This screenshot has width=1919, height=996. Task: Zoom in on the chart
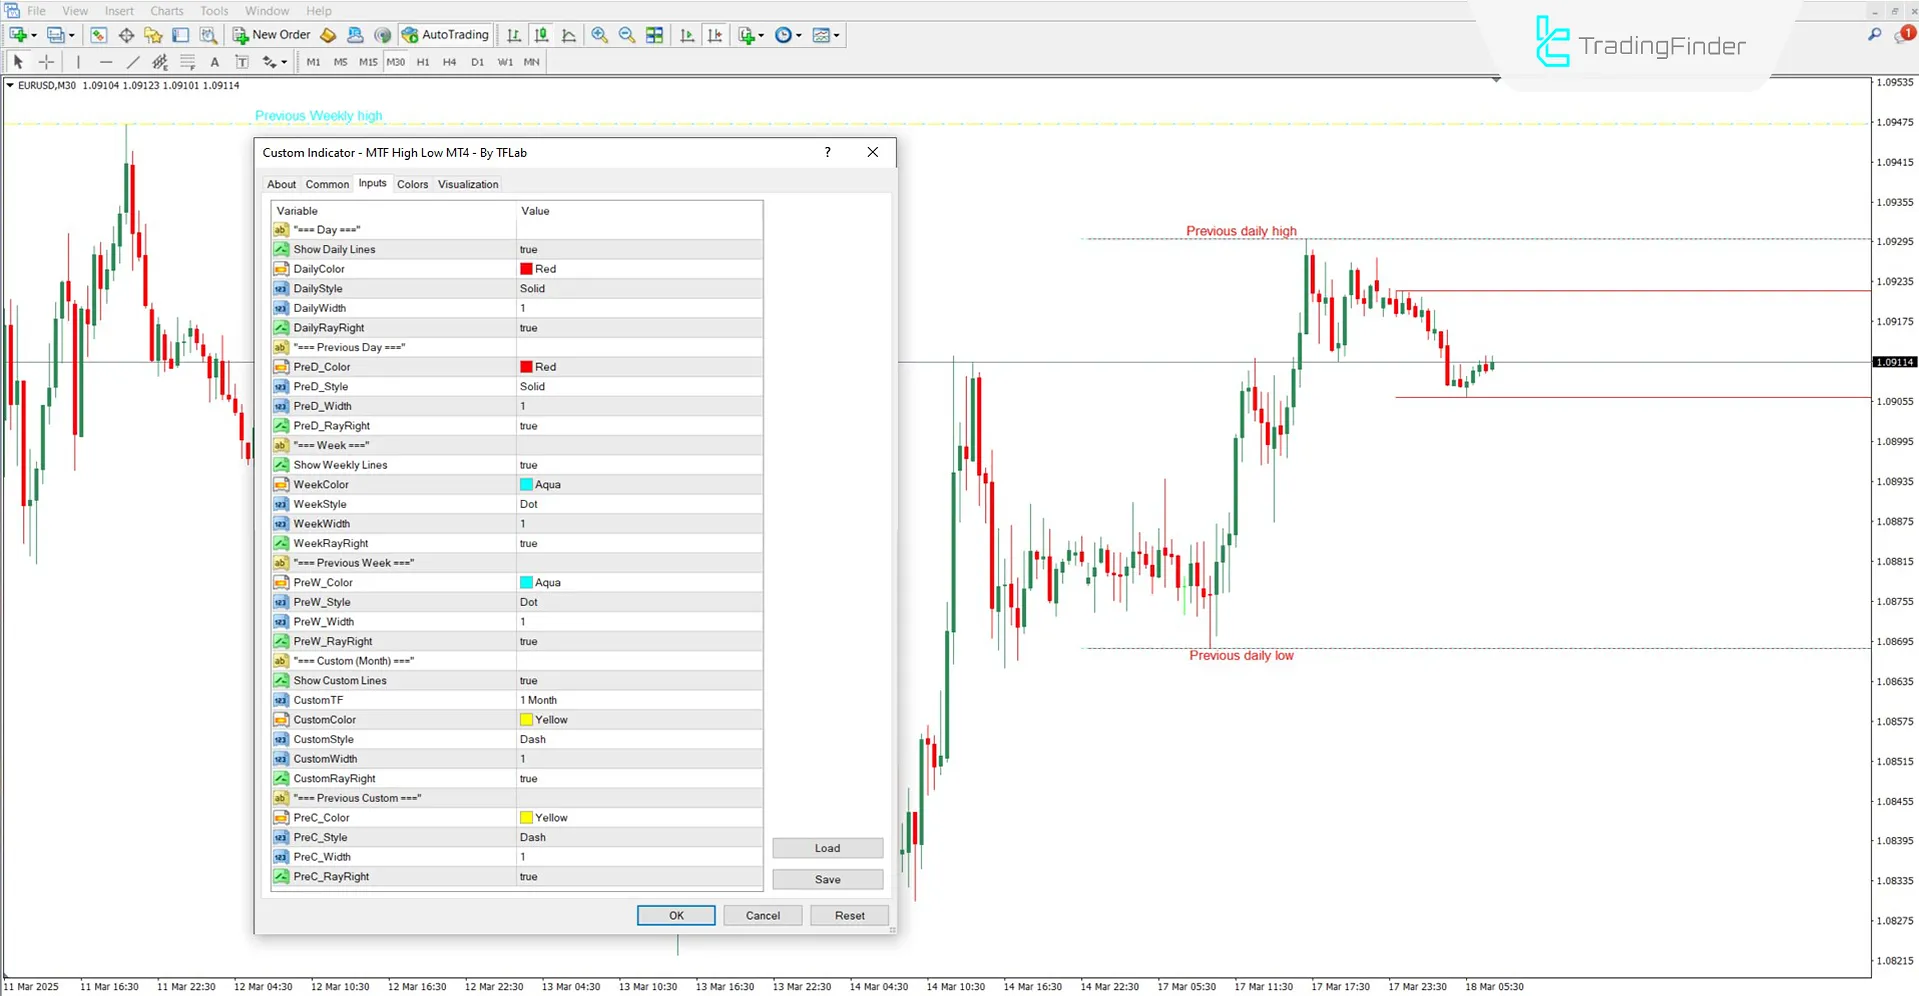(x=600, y=35)
